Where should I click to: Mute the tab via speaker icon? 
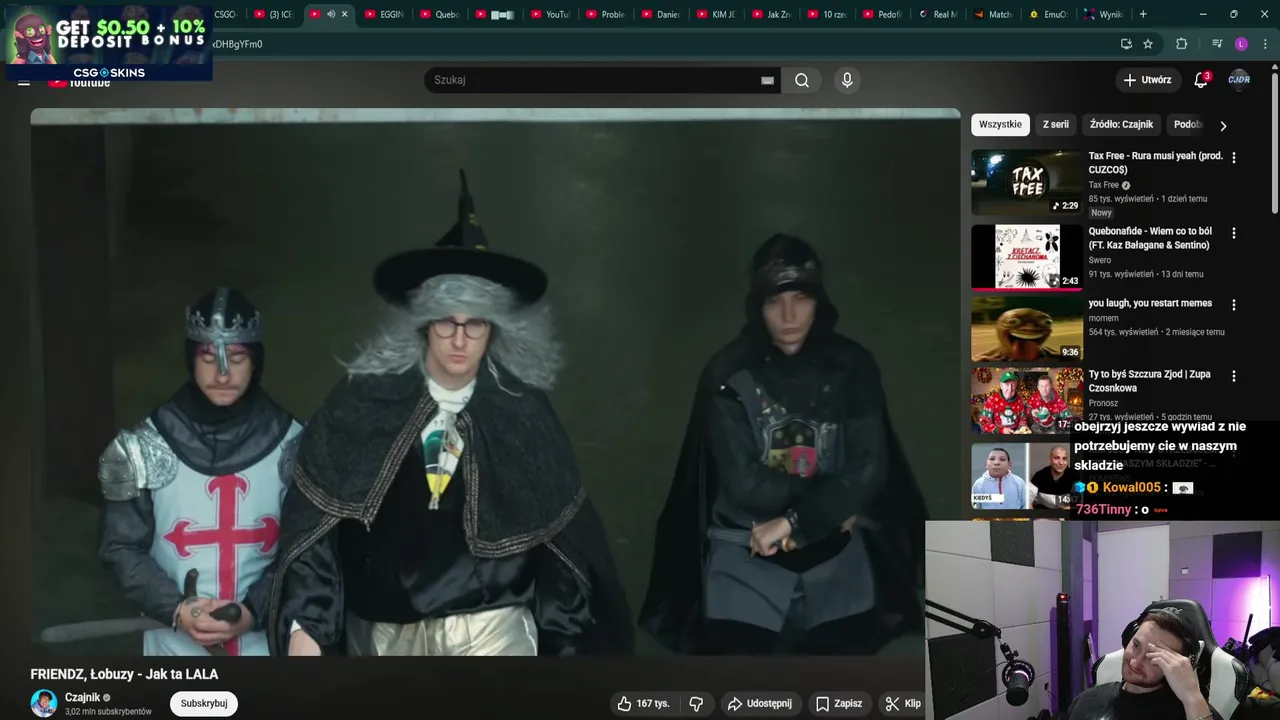click(331, 14)
